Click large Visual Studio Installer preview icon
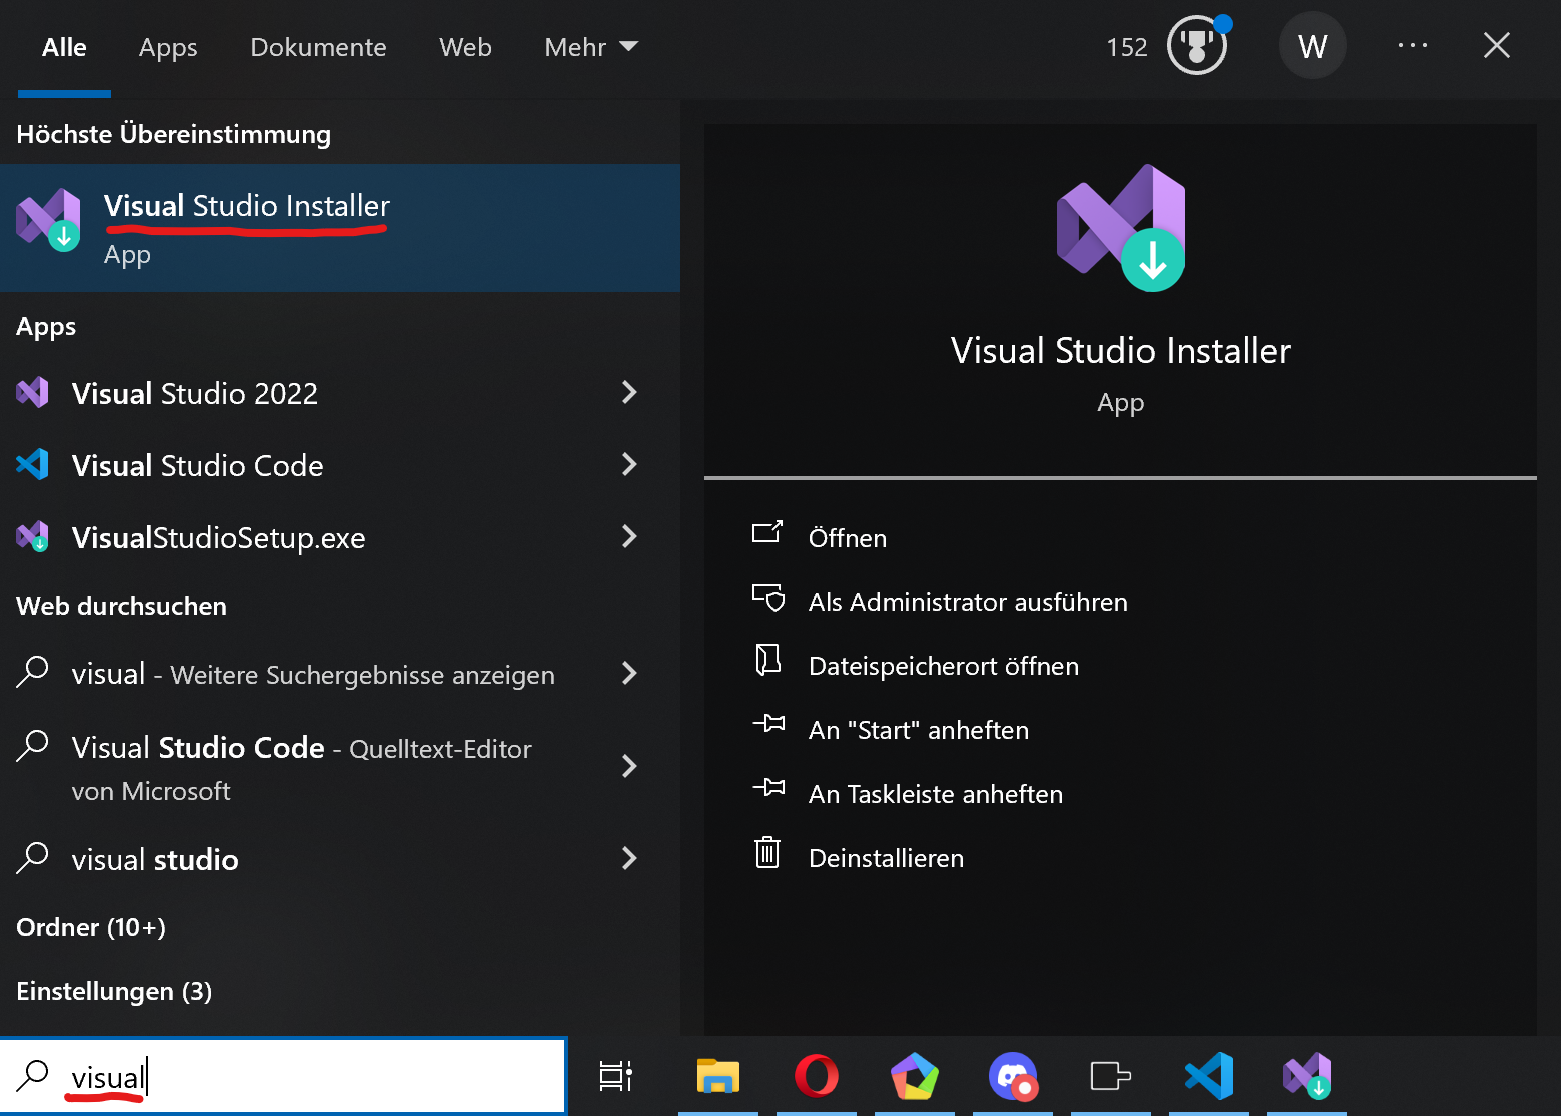 pos(1121,228)
